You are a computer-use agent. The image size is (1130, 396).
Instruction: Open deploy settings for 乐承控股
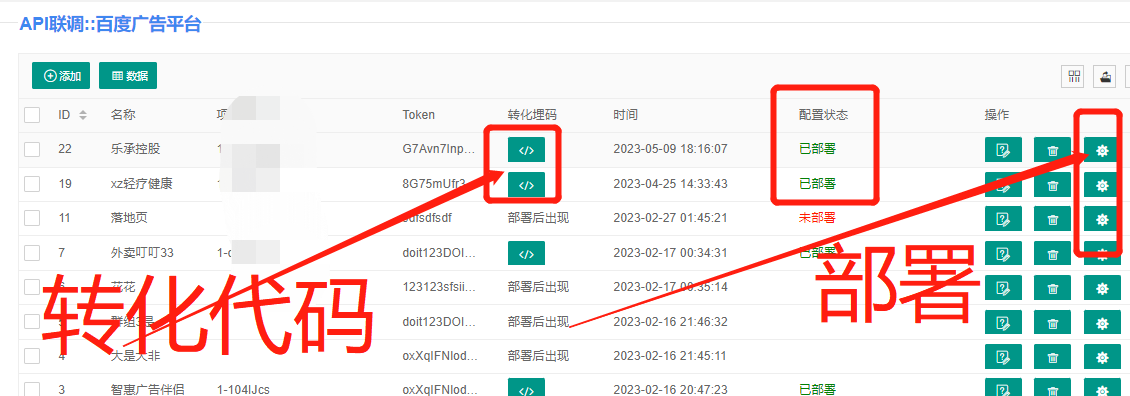pyautogui.click(x=1101, y=150)
